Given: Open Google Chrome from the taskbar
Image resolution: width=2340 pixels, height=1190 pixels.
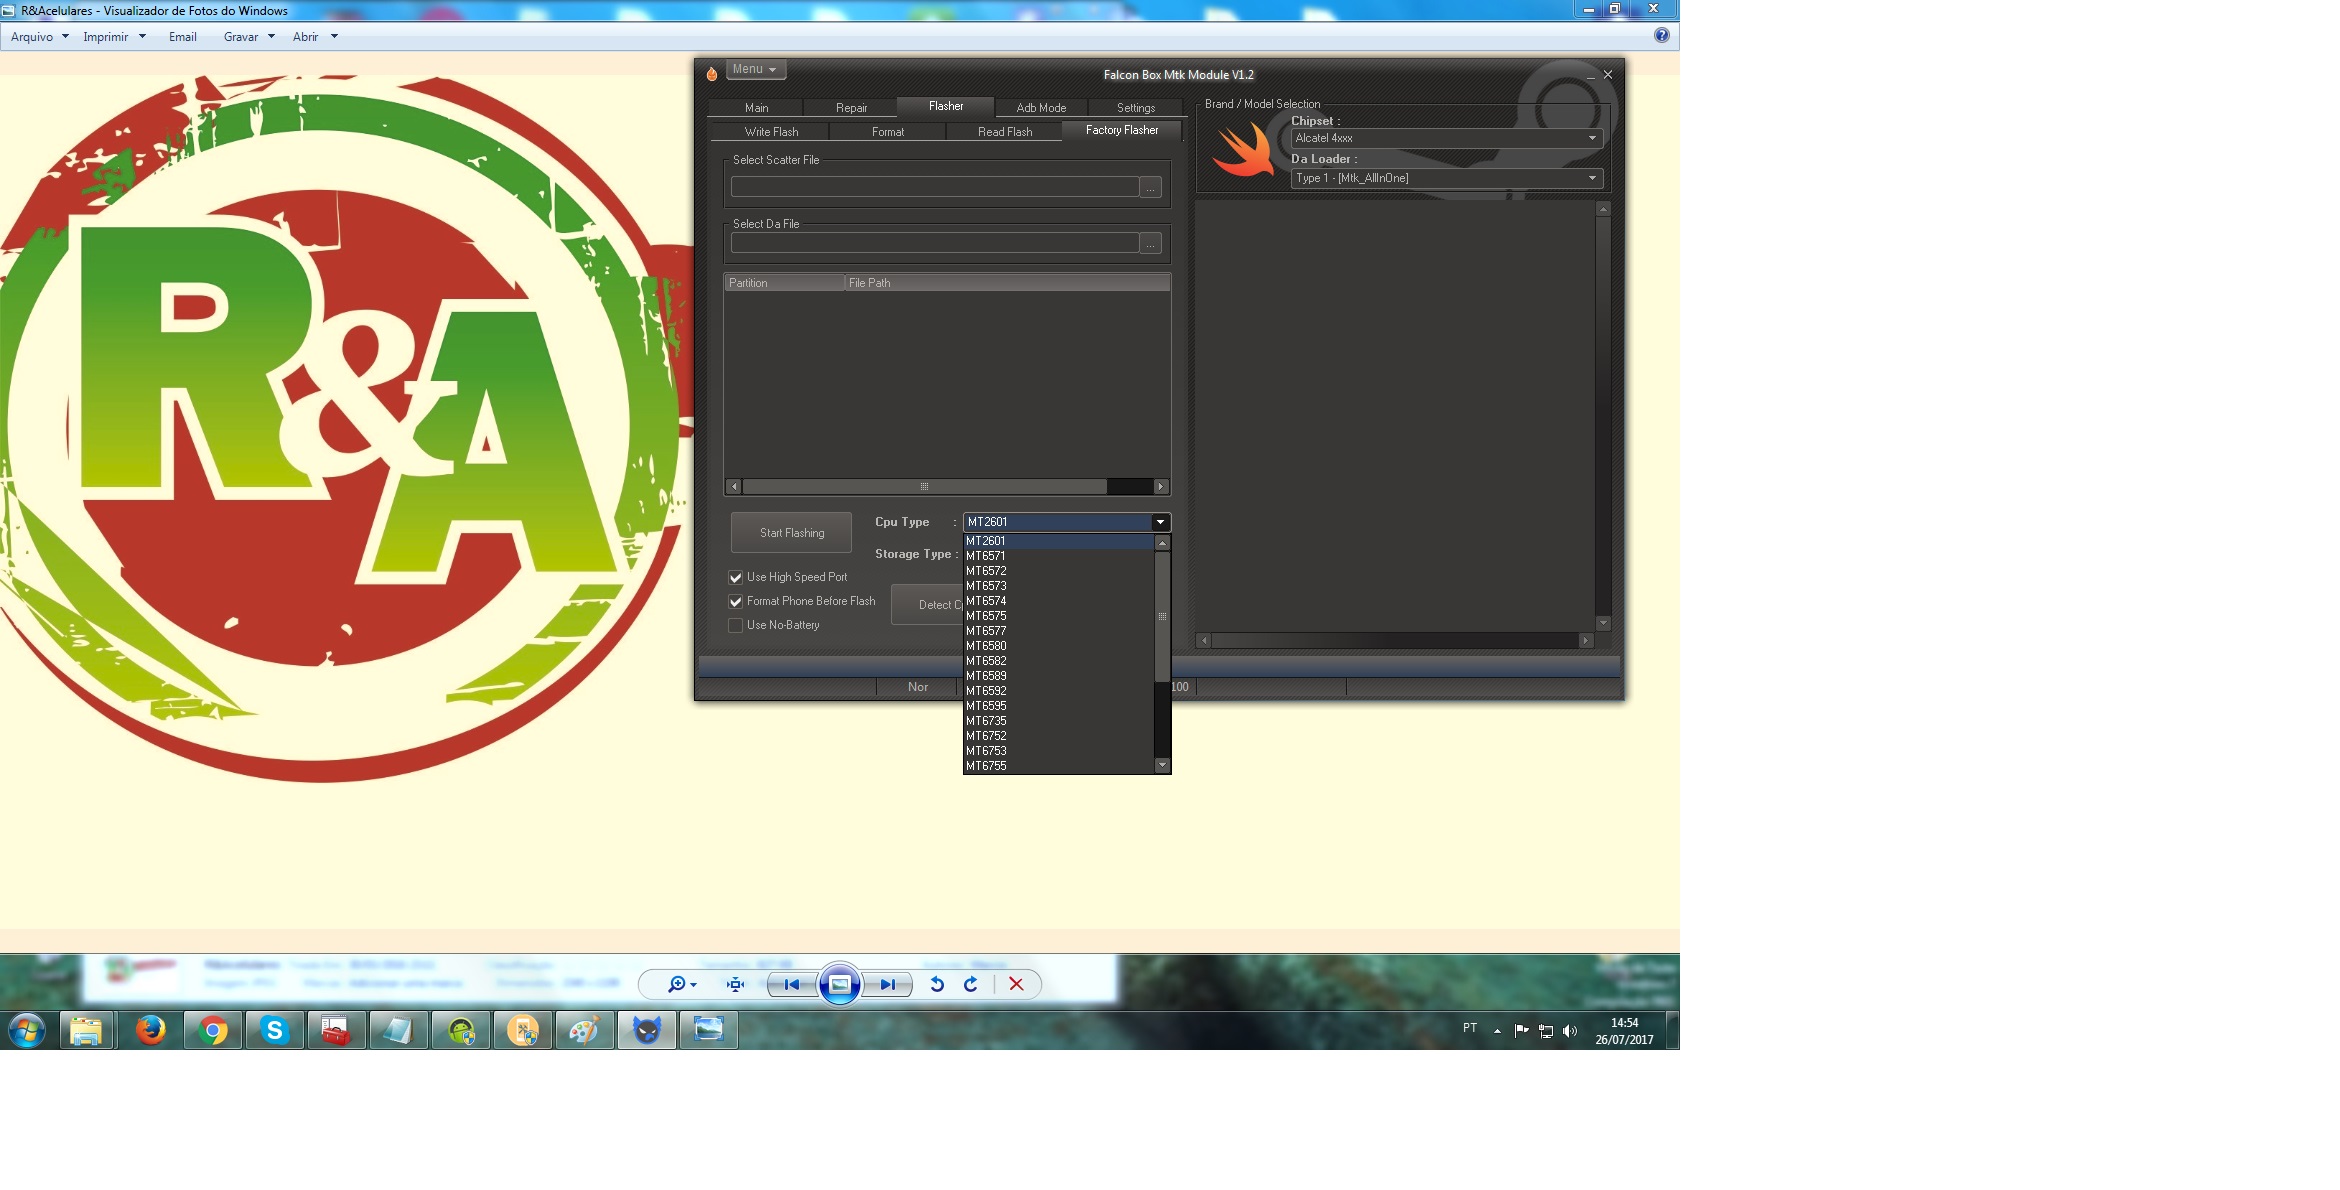Looking at the screenshot, I should [x=213, y=1030].
